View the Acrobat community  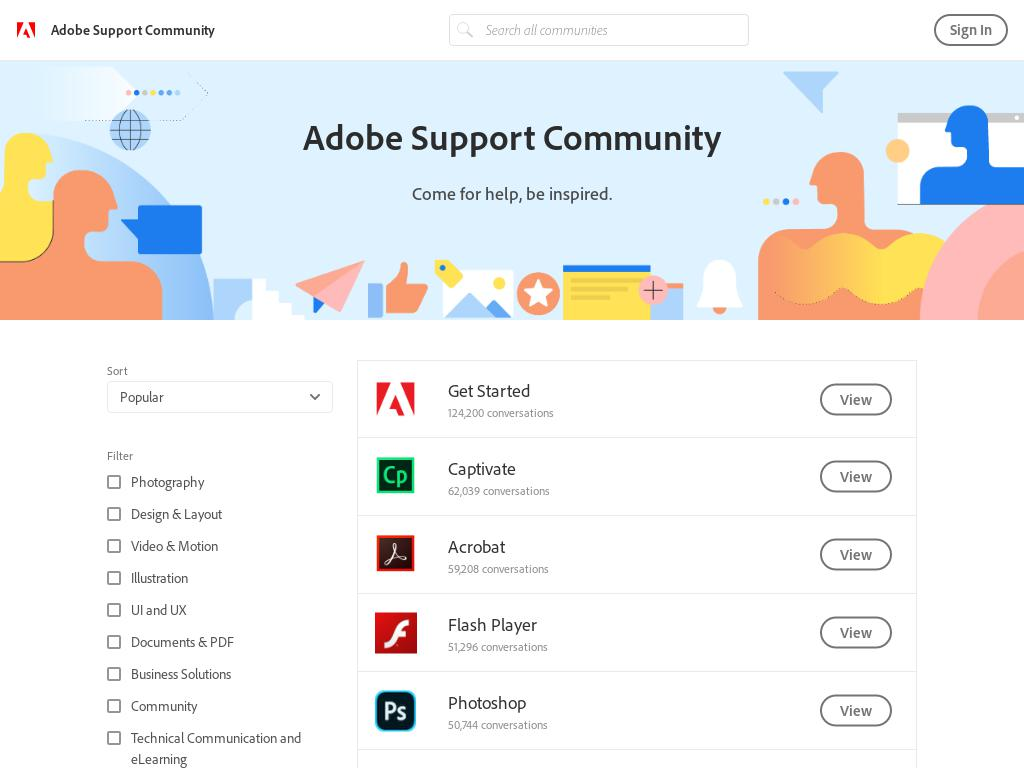pos(856,554)
